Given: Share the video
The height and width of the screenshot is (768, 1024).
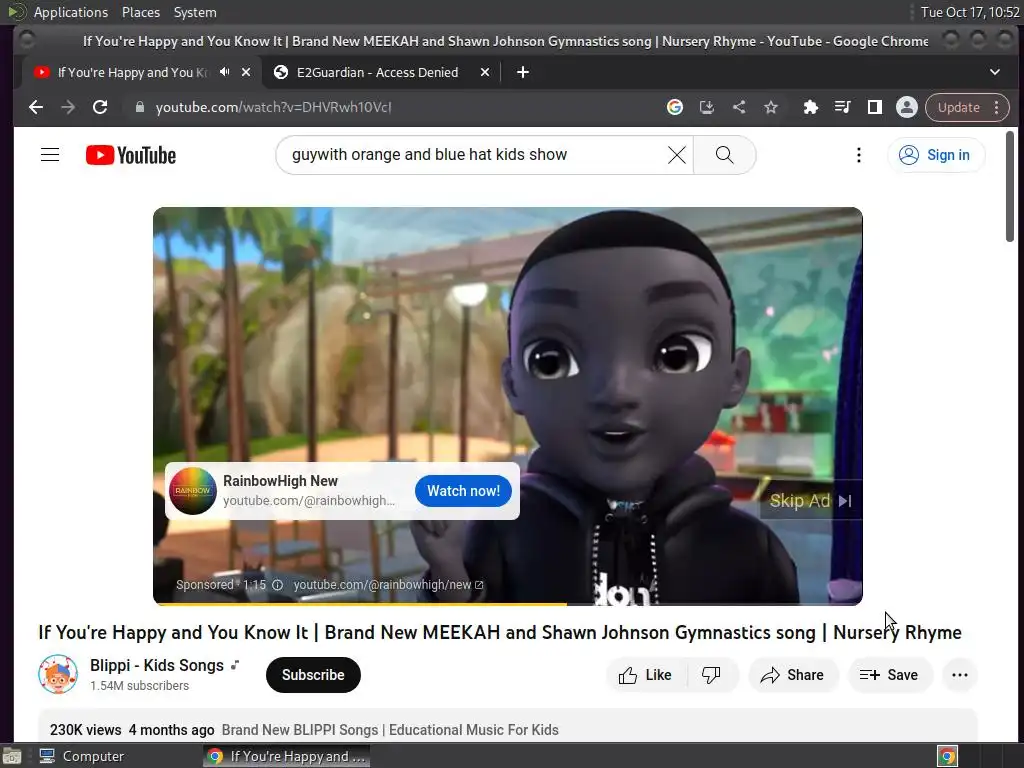Looking at the screenshot, I should tap(793, 675).
